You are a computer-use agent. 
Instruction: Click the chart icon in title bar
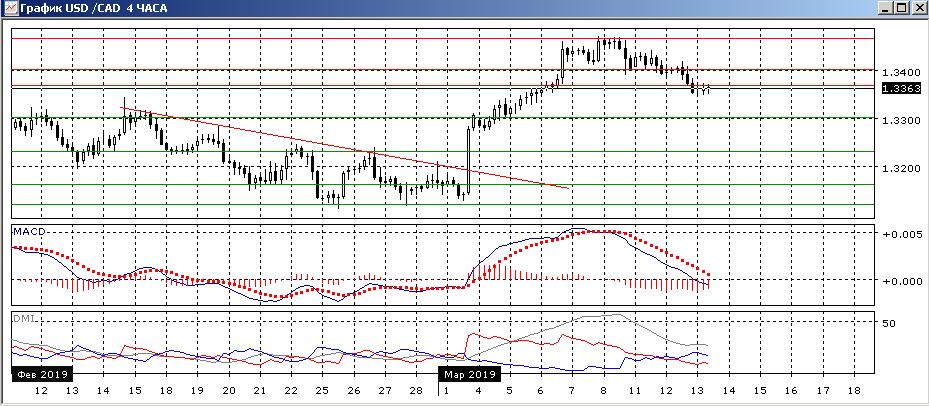(x=9, y=9)
